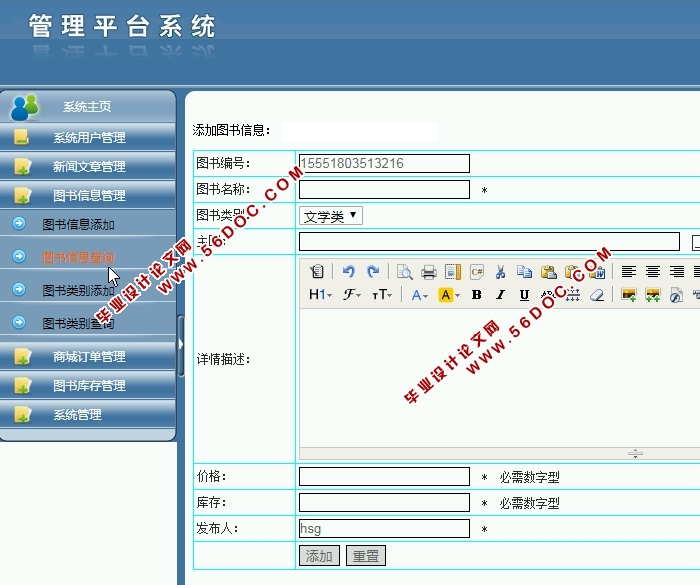Click the 重置 reset button
The image size is (700, 585).
tap(365, 556)
